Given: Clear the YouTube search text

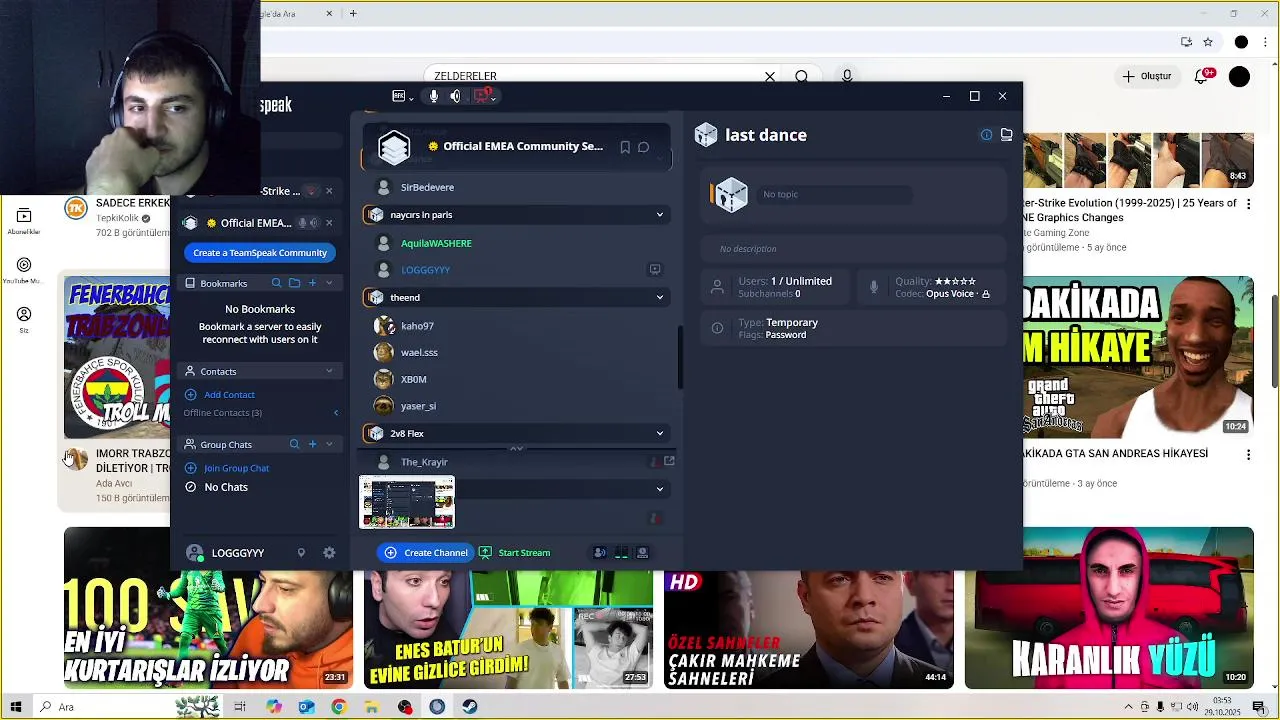Looking at the screenshot, I should pos(770,76).
